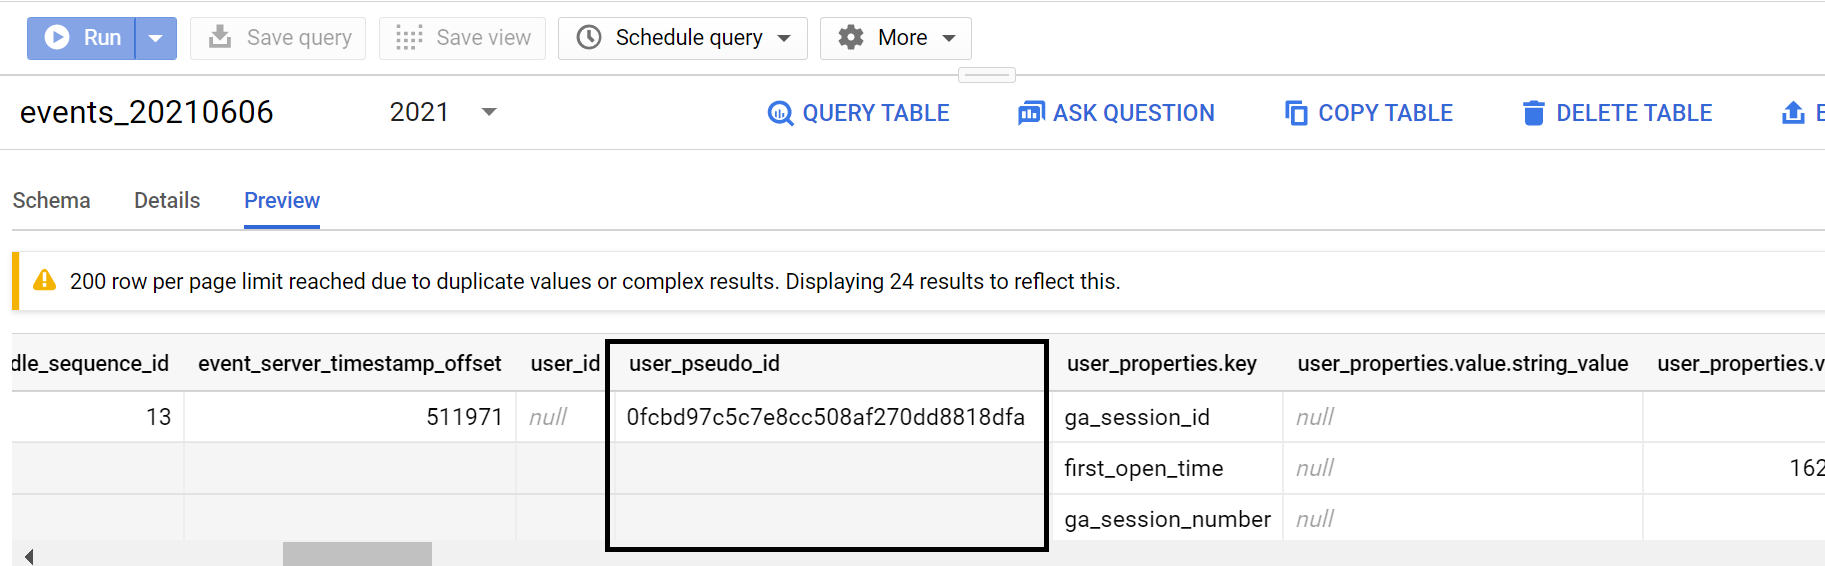Click the ASK QUESTION button label

pyautogui.click(x=1134, y=113)
